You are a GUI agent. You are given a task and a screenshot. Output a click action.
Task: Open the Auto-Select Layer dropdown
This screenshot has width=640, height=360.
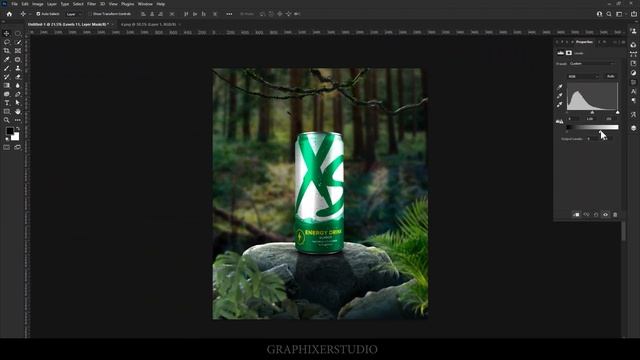(73, 14)
